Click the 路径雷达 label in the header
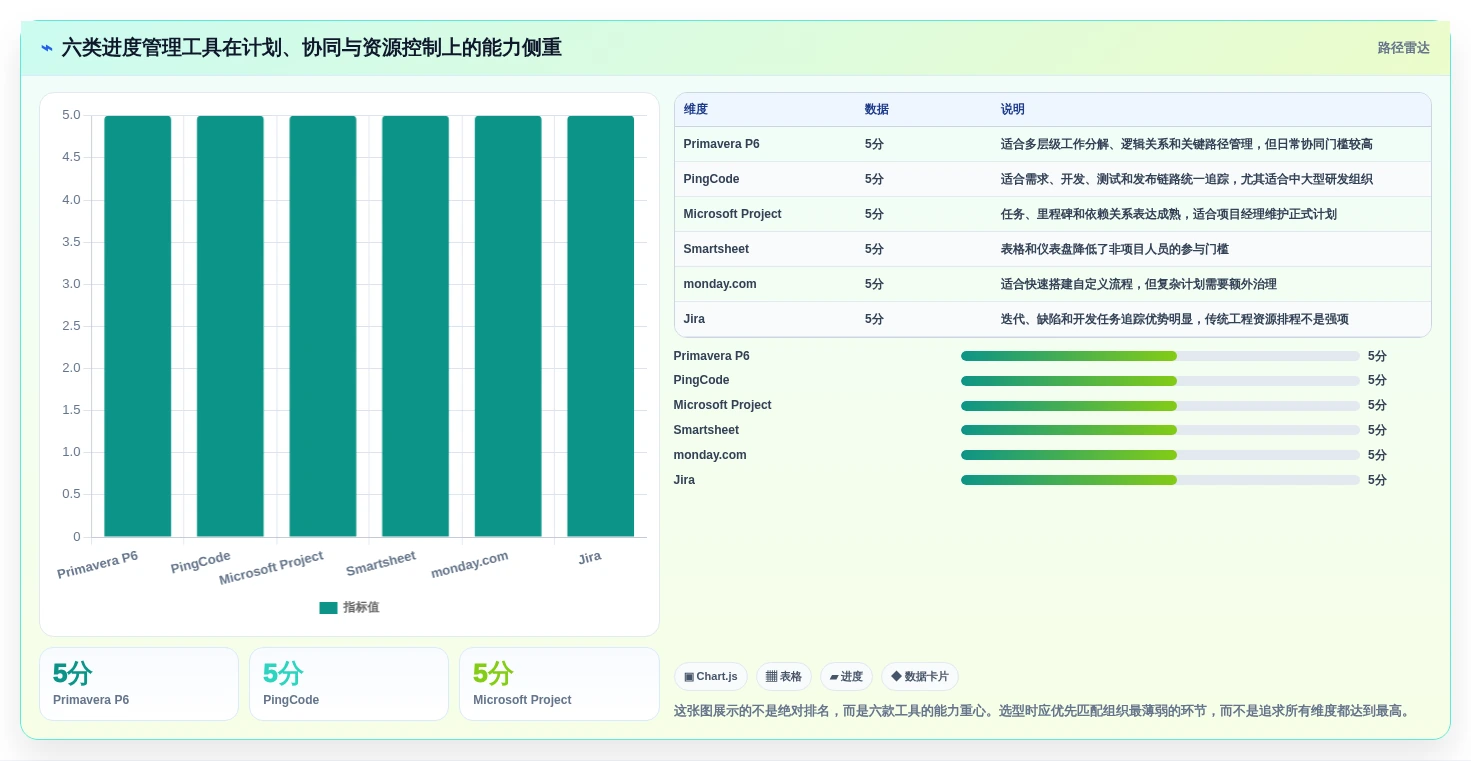 [x=1403, y=48]
